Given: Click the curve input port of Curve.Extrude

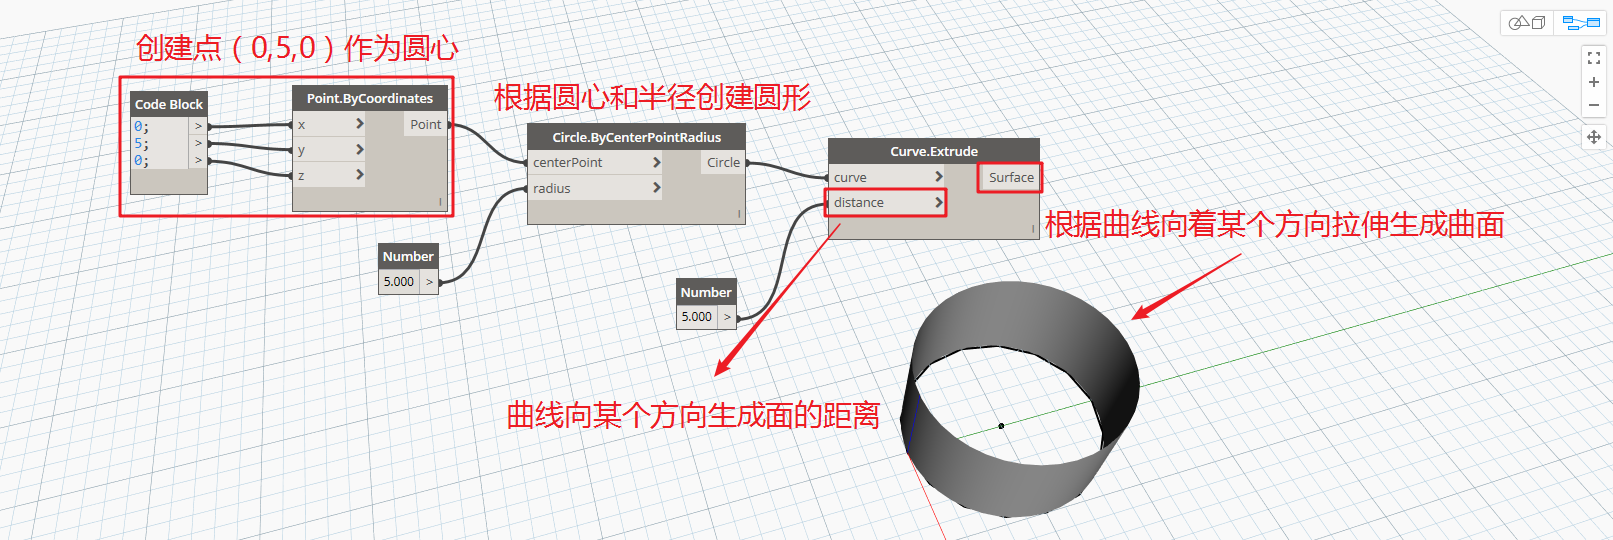Looking at the screenshot, I should 887,177.
